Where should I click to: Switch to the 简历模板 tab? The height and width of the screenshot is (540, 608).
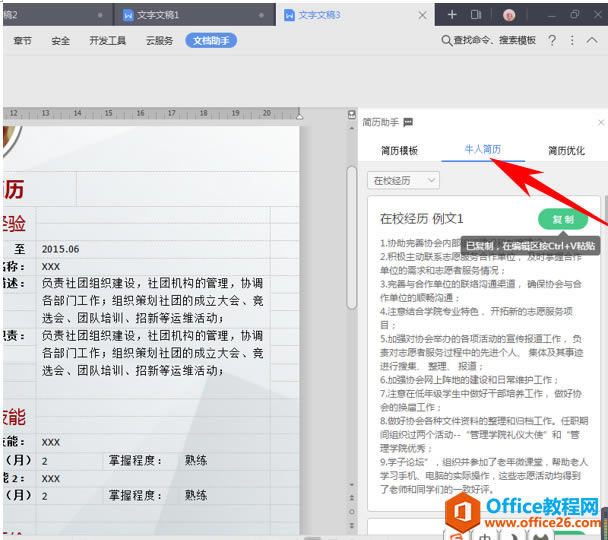click(399, 150)
